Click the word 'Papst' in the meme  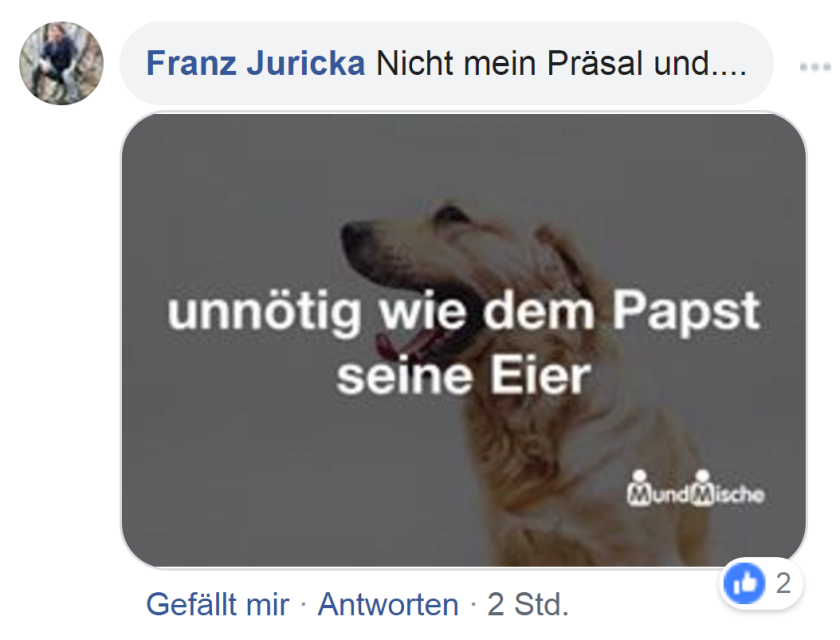tap(686, 312)
